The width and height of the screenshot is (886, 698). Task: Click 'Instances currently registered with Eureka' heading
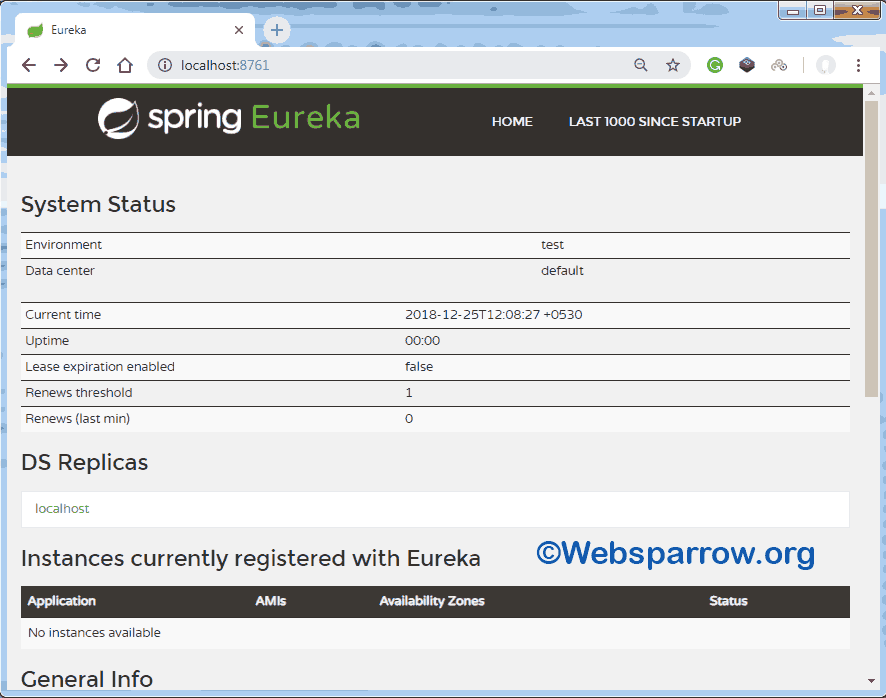(x=250, y=558)
